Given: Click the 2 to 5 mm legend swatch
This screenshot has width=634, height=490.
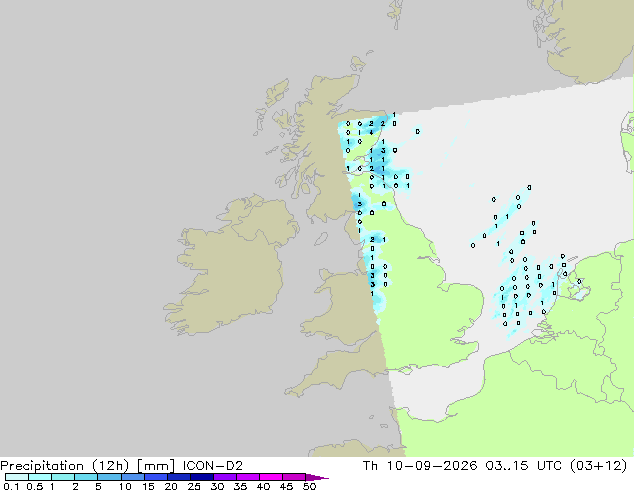Looking at the screenshot, I should tap(86, 477).
